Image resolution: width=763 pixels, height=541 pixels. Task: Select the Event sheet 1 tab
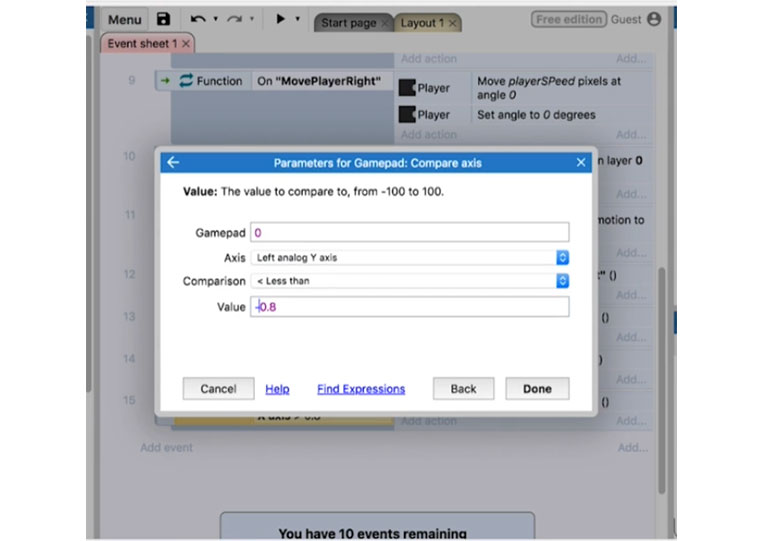tap(142, 44)
